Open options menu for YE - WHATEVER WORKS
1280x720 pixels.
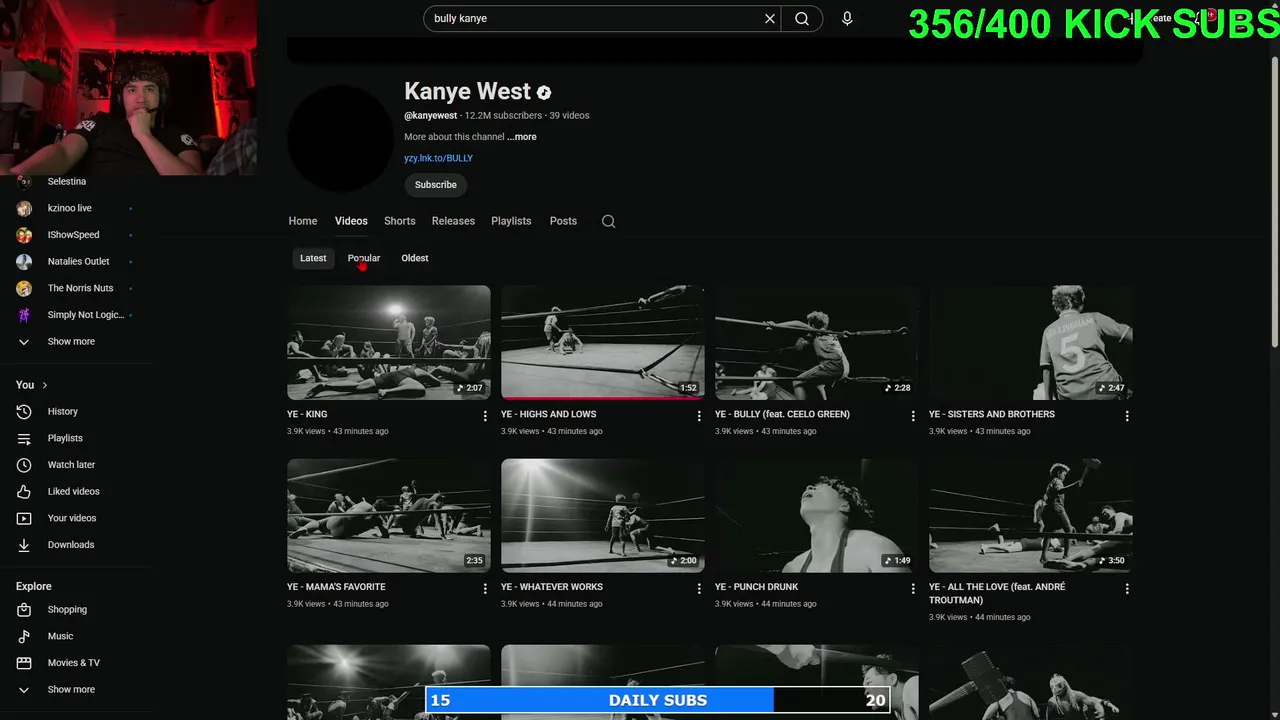(x=699, y=589)
